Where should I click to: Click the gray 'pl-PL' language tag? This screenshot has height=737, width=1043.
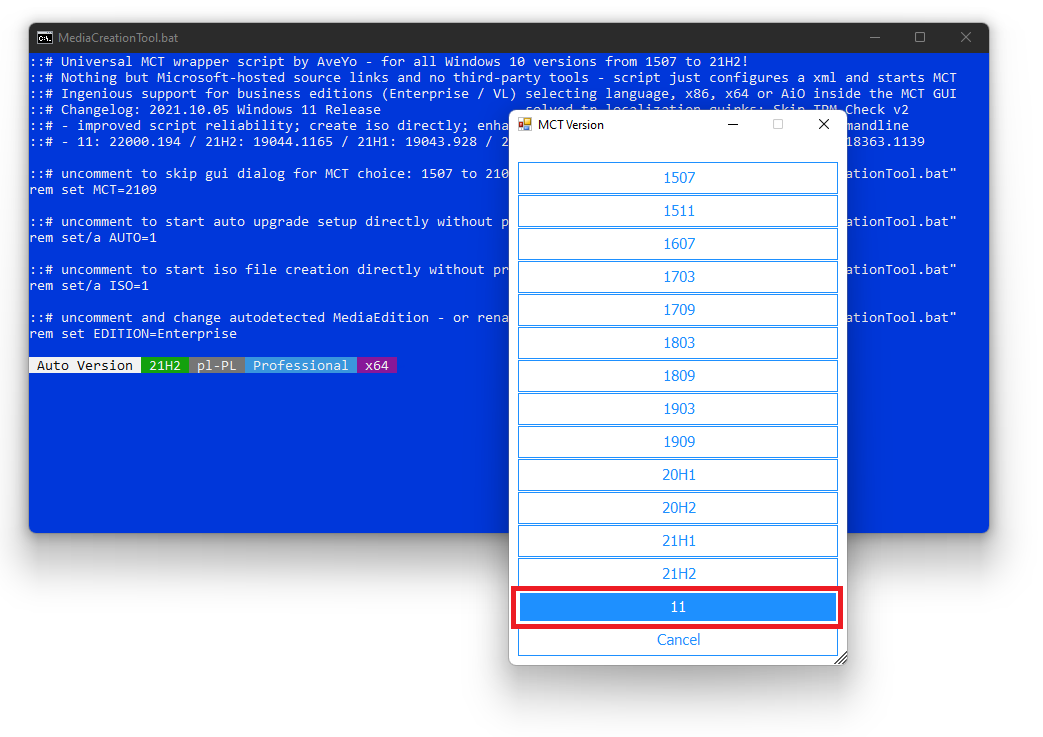[217, 366]
